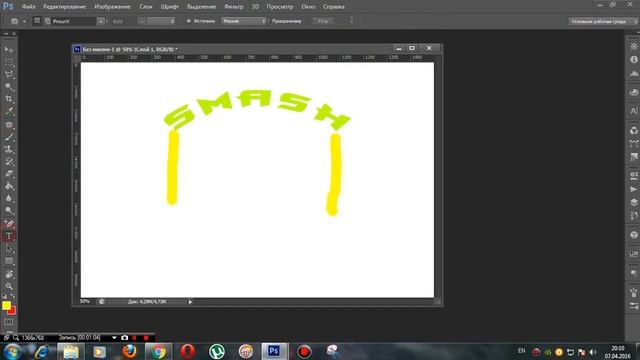Click the Прозрачному option label
This screenshot has height=360, width=640.
[x=287, y=21]
